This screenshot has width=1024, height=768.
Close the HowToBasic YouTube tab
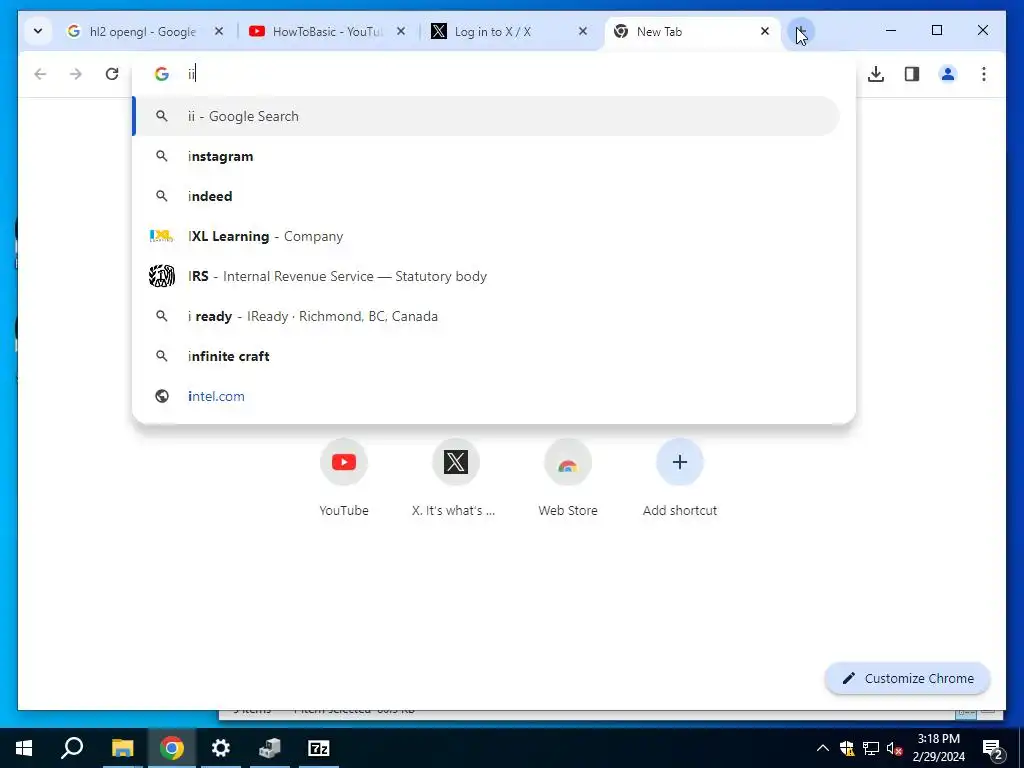coord(401,31)
